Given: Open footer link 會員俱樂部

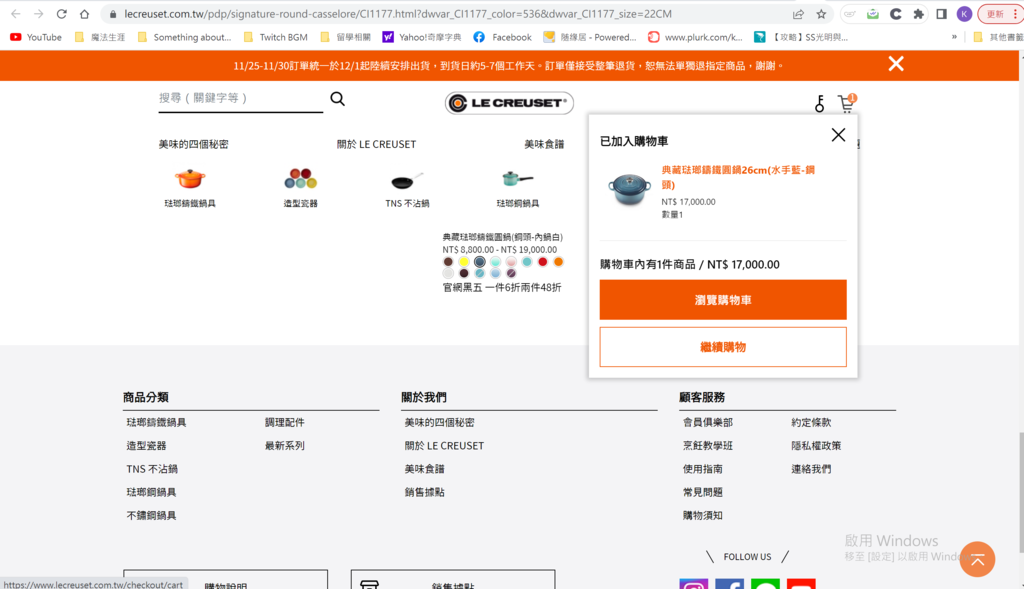Looking at the screenshot, I should point(708,422).
